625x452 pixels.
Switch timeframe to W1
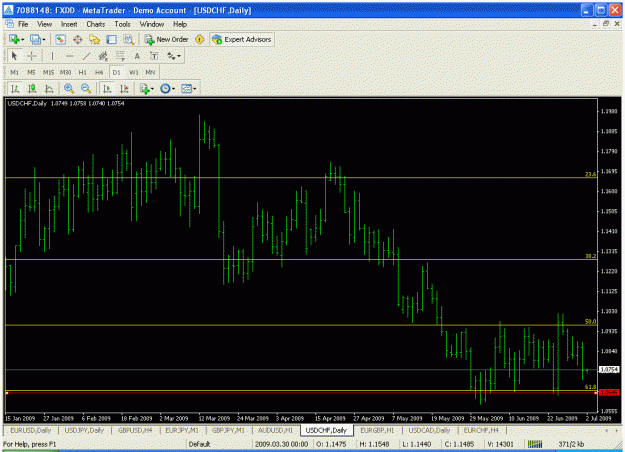(134, 72)
